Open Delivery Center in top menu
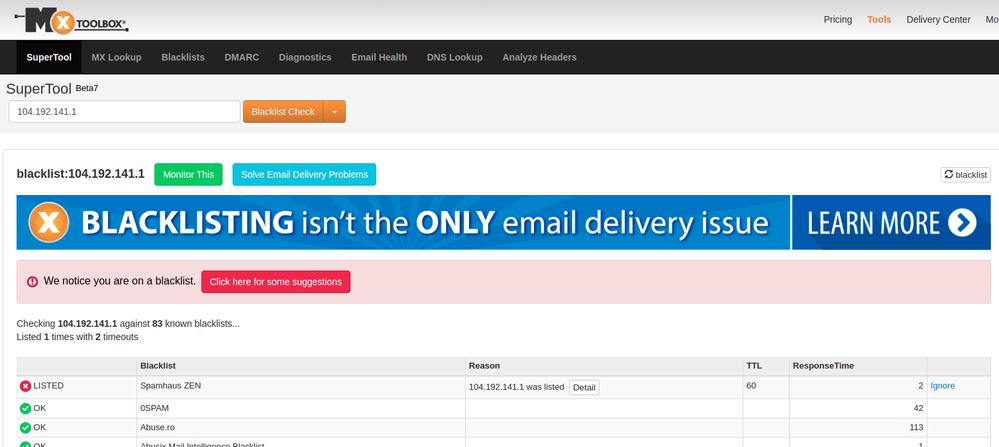Screen dimensions: 999x447 tap(938, 20)
